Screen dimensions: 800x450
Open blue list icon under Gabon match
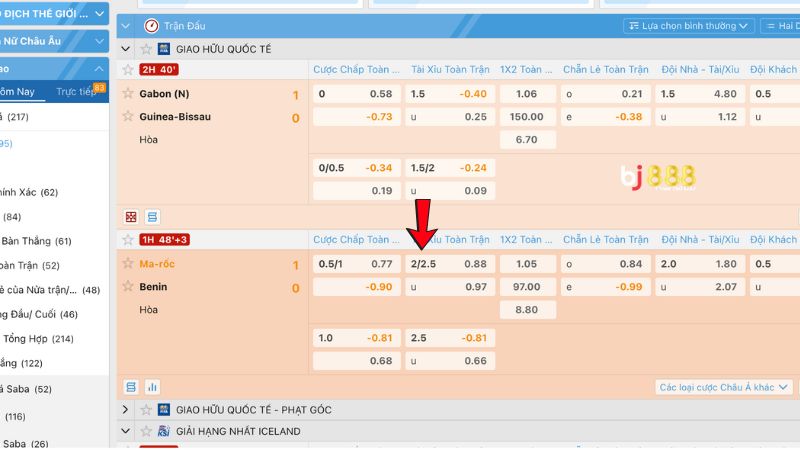tap(152, 217)
